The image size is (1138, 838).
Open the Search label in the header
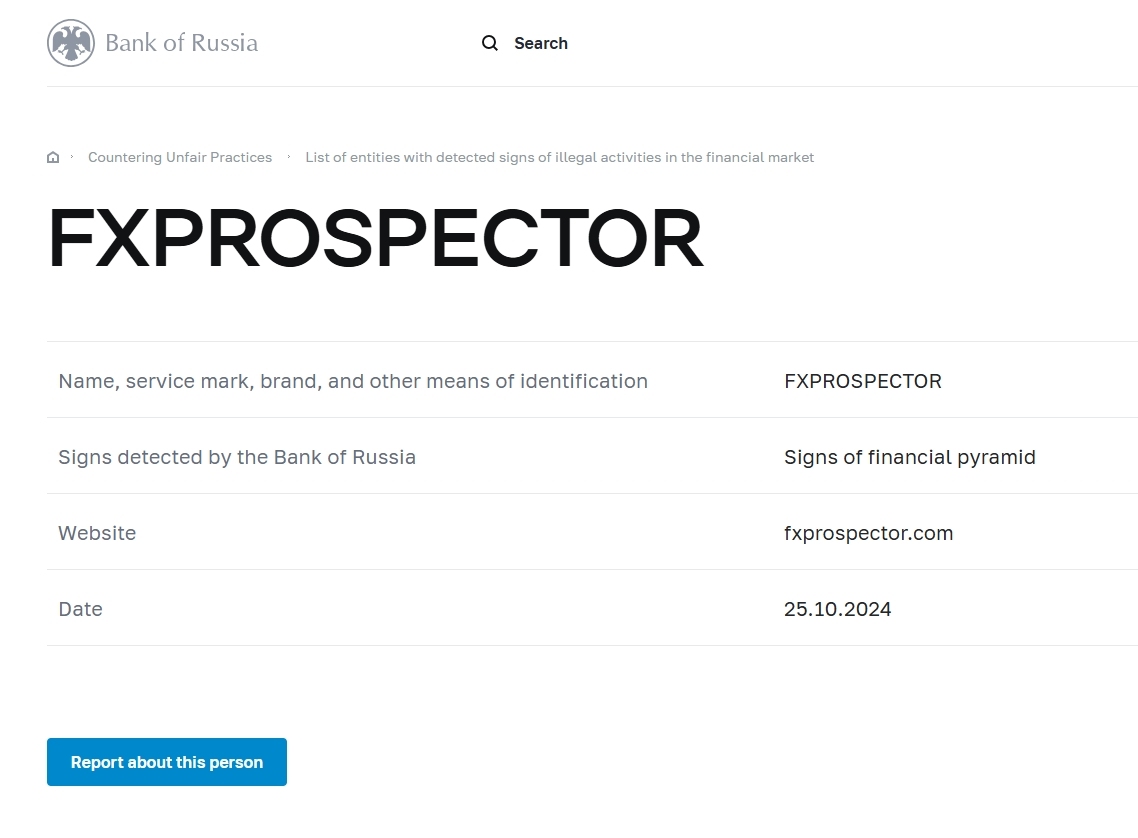click(x=540, y=43)
